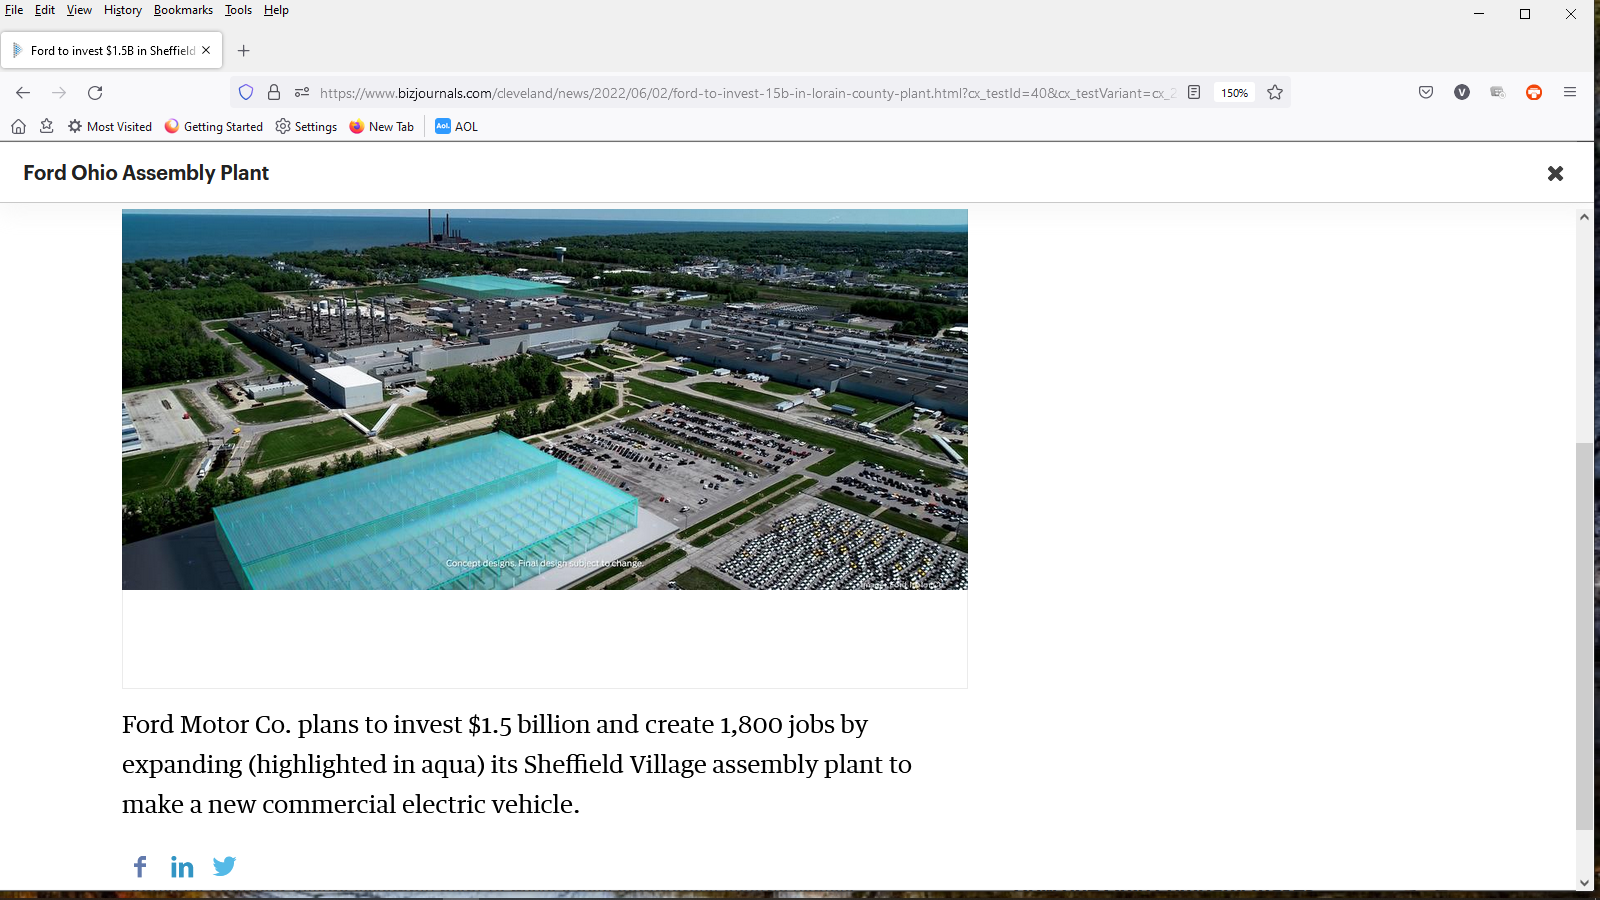The width and height of the screenshot is (1600, 900).
Task: Open the V extension icon
Action: coord(1462,93)
